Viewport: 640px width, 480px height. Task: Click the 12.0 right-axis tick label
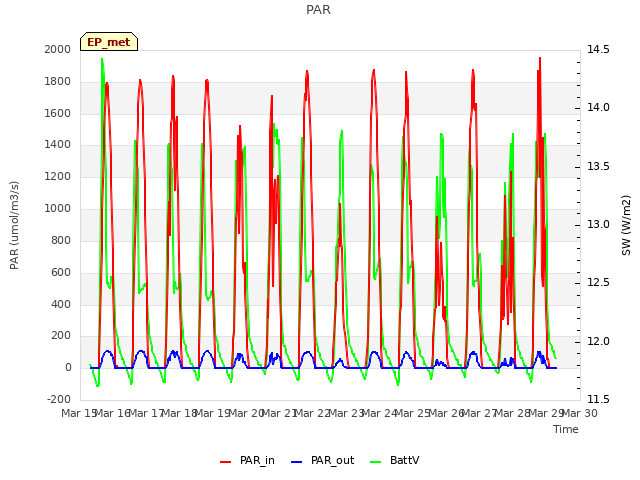click(x=598, y=341)
